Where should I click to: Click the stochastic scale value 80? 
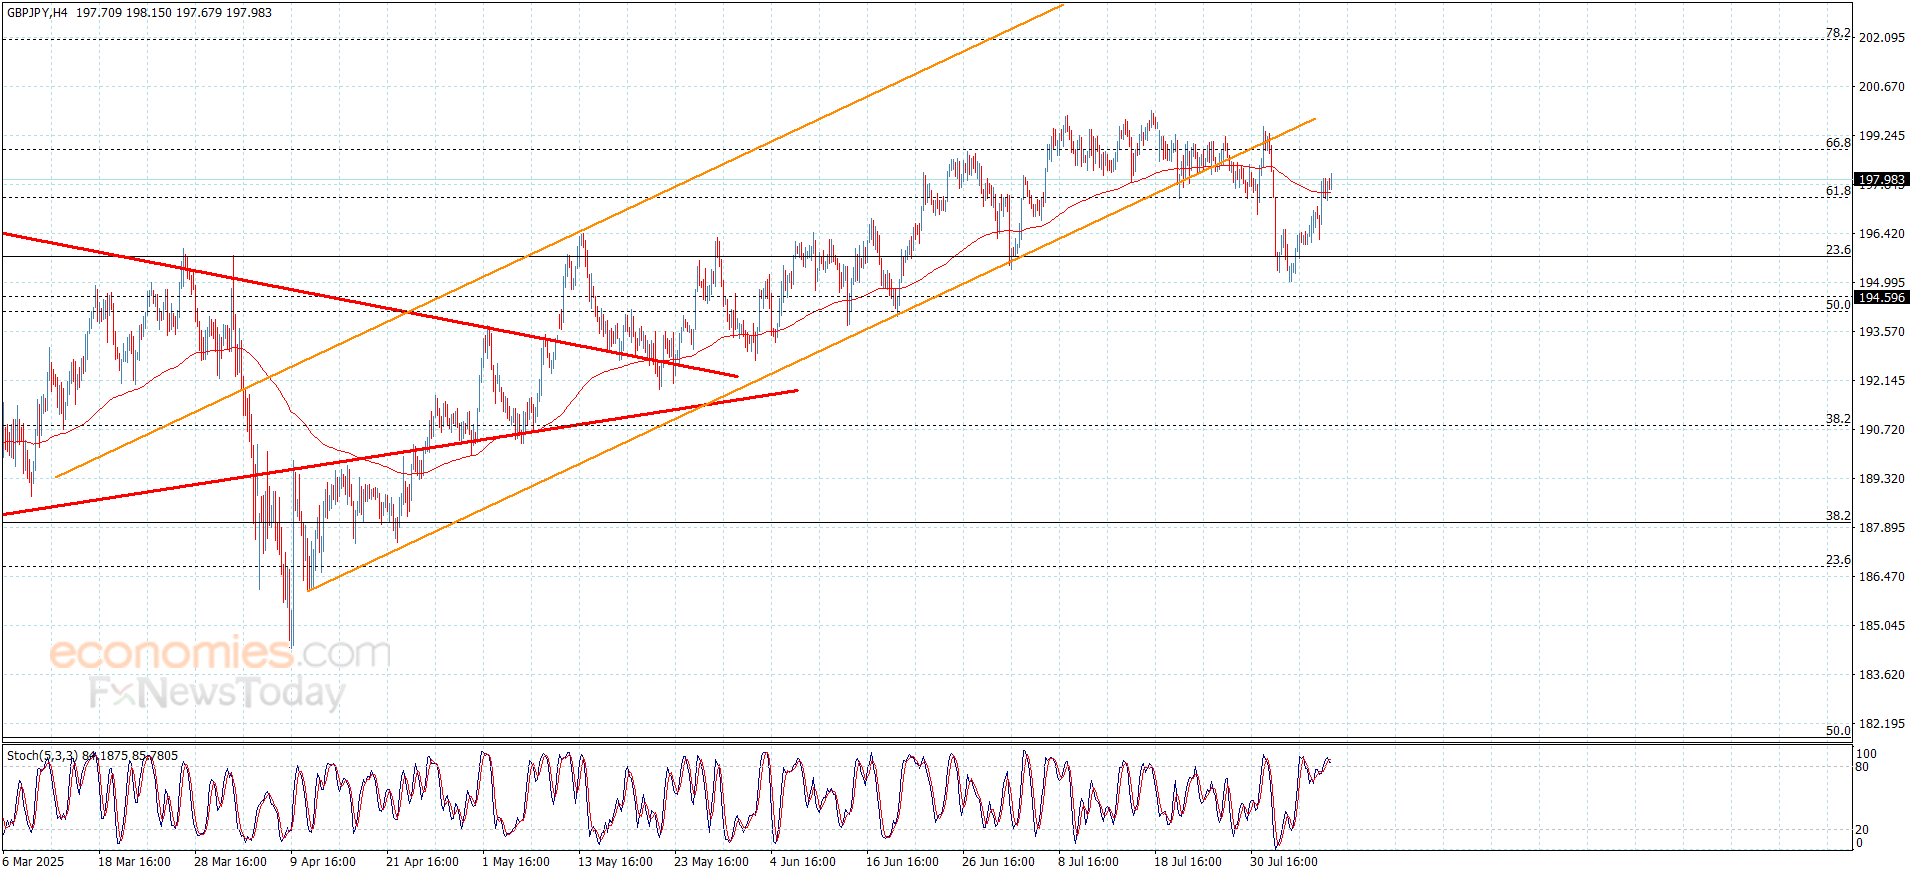(x=1862, y=768)
